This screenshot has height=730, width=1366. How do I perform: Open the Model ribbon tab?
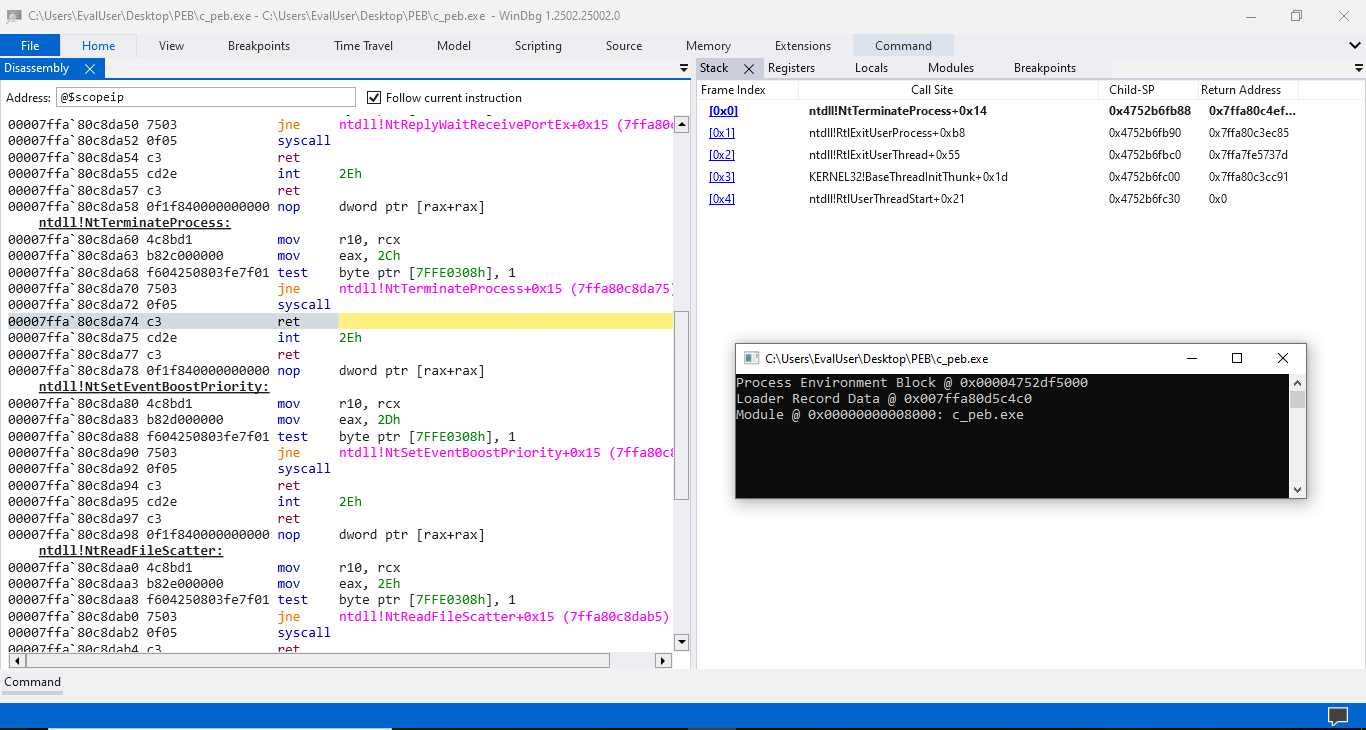pyautogui.click(x=454, y=46)
